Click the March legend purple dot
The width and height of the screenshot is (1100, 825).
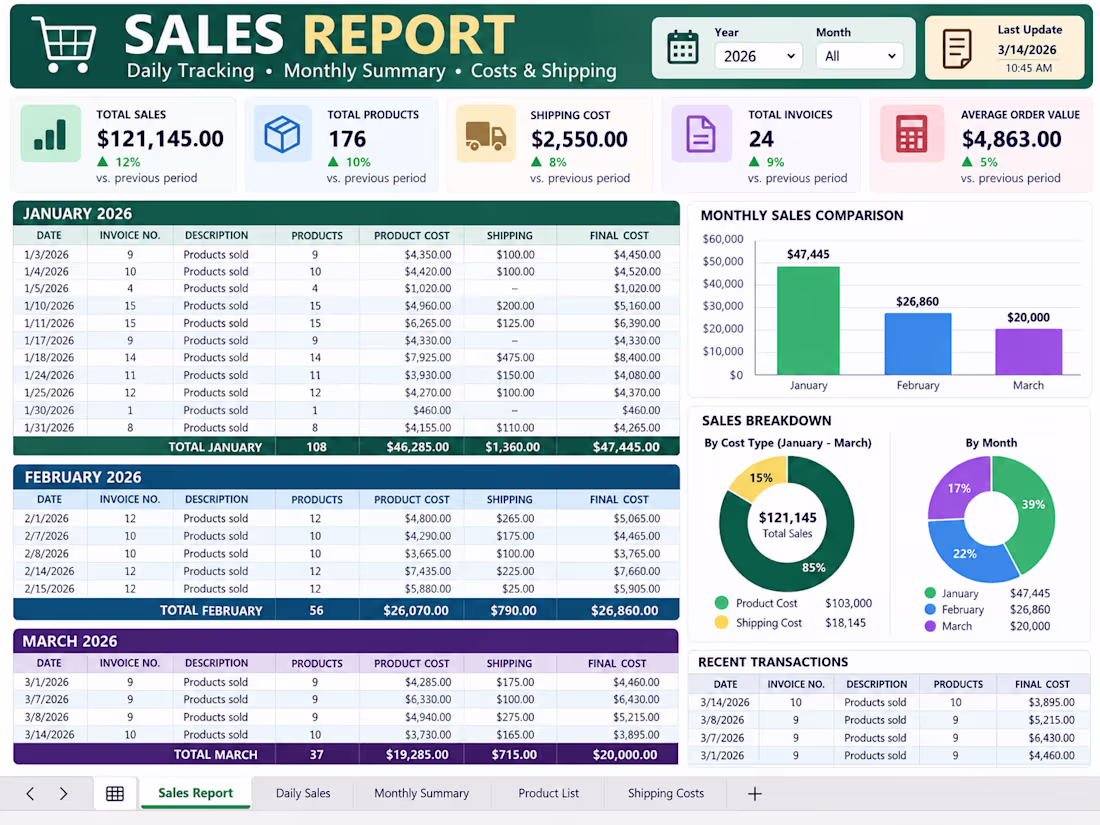click(x=930, y=626)
